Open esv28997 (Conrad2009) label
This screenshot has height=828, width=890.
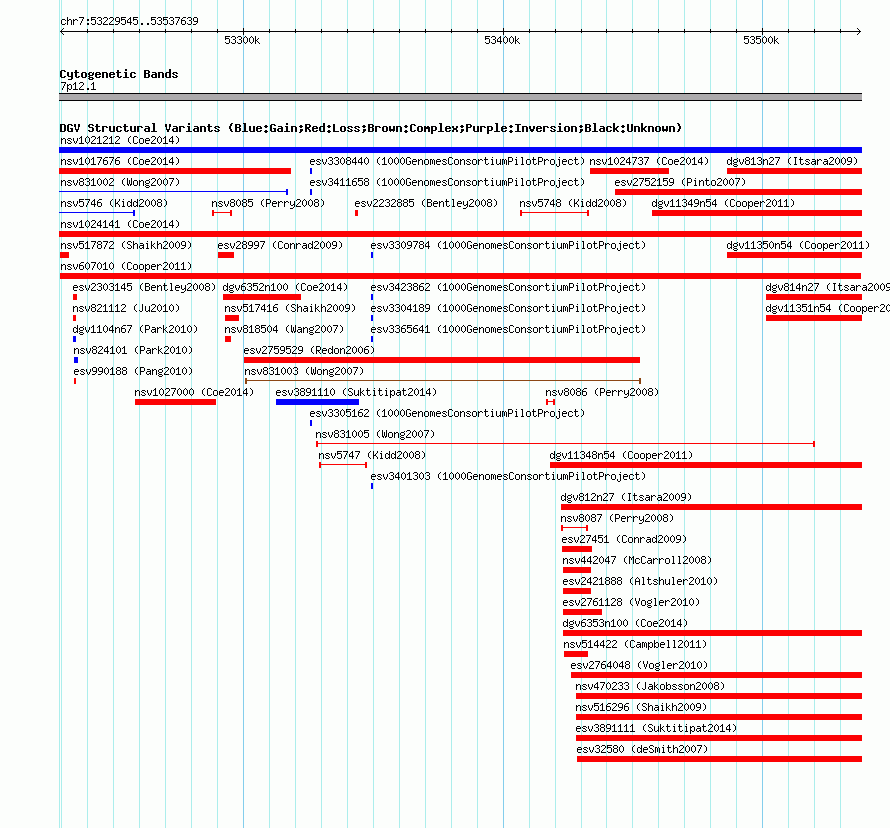280,245
